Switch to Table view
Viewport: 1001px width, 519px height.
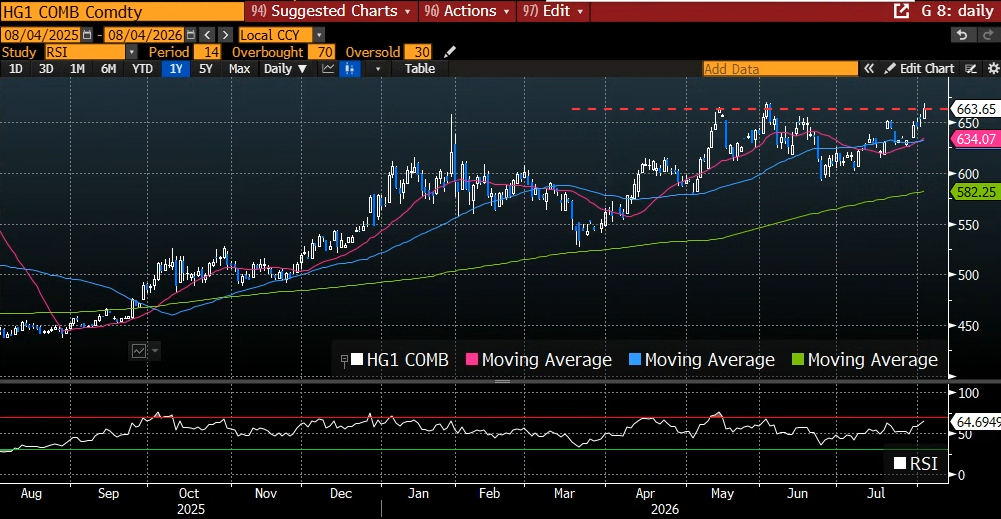pos(419,68)
